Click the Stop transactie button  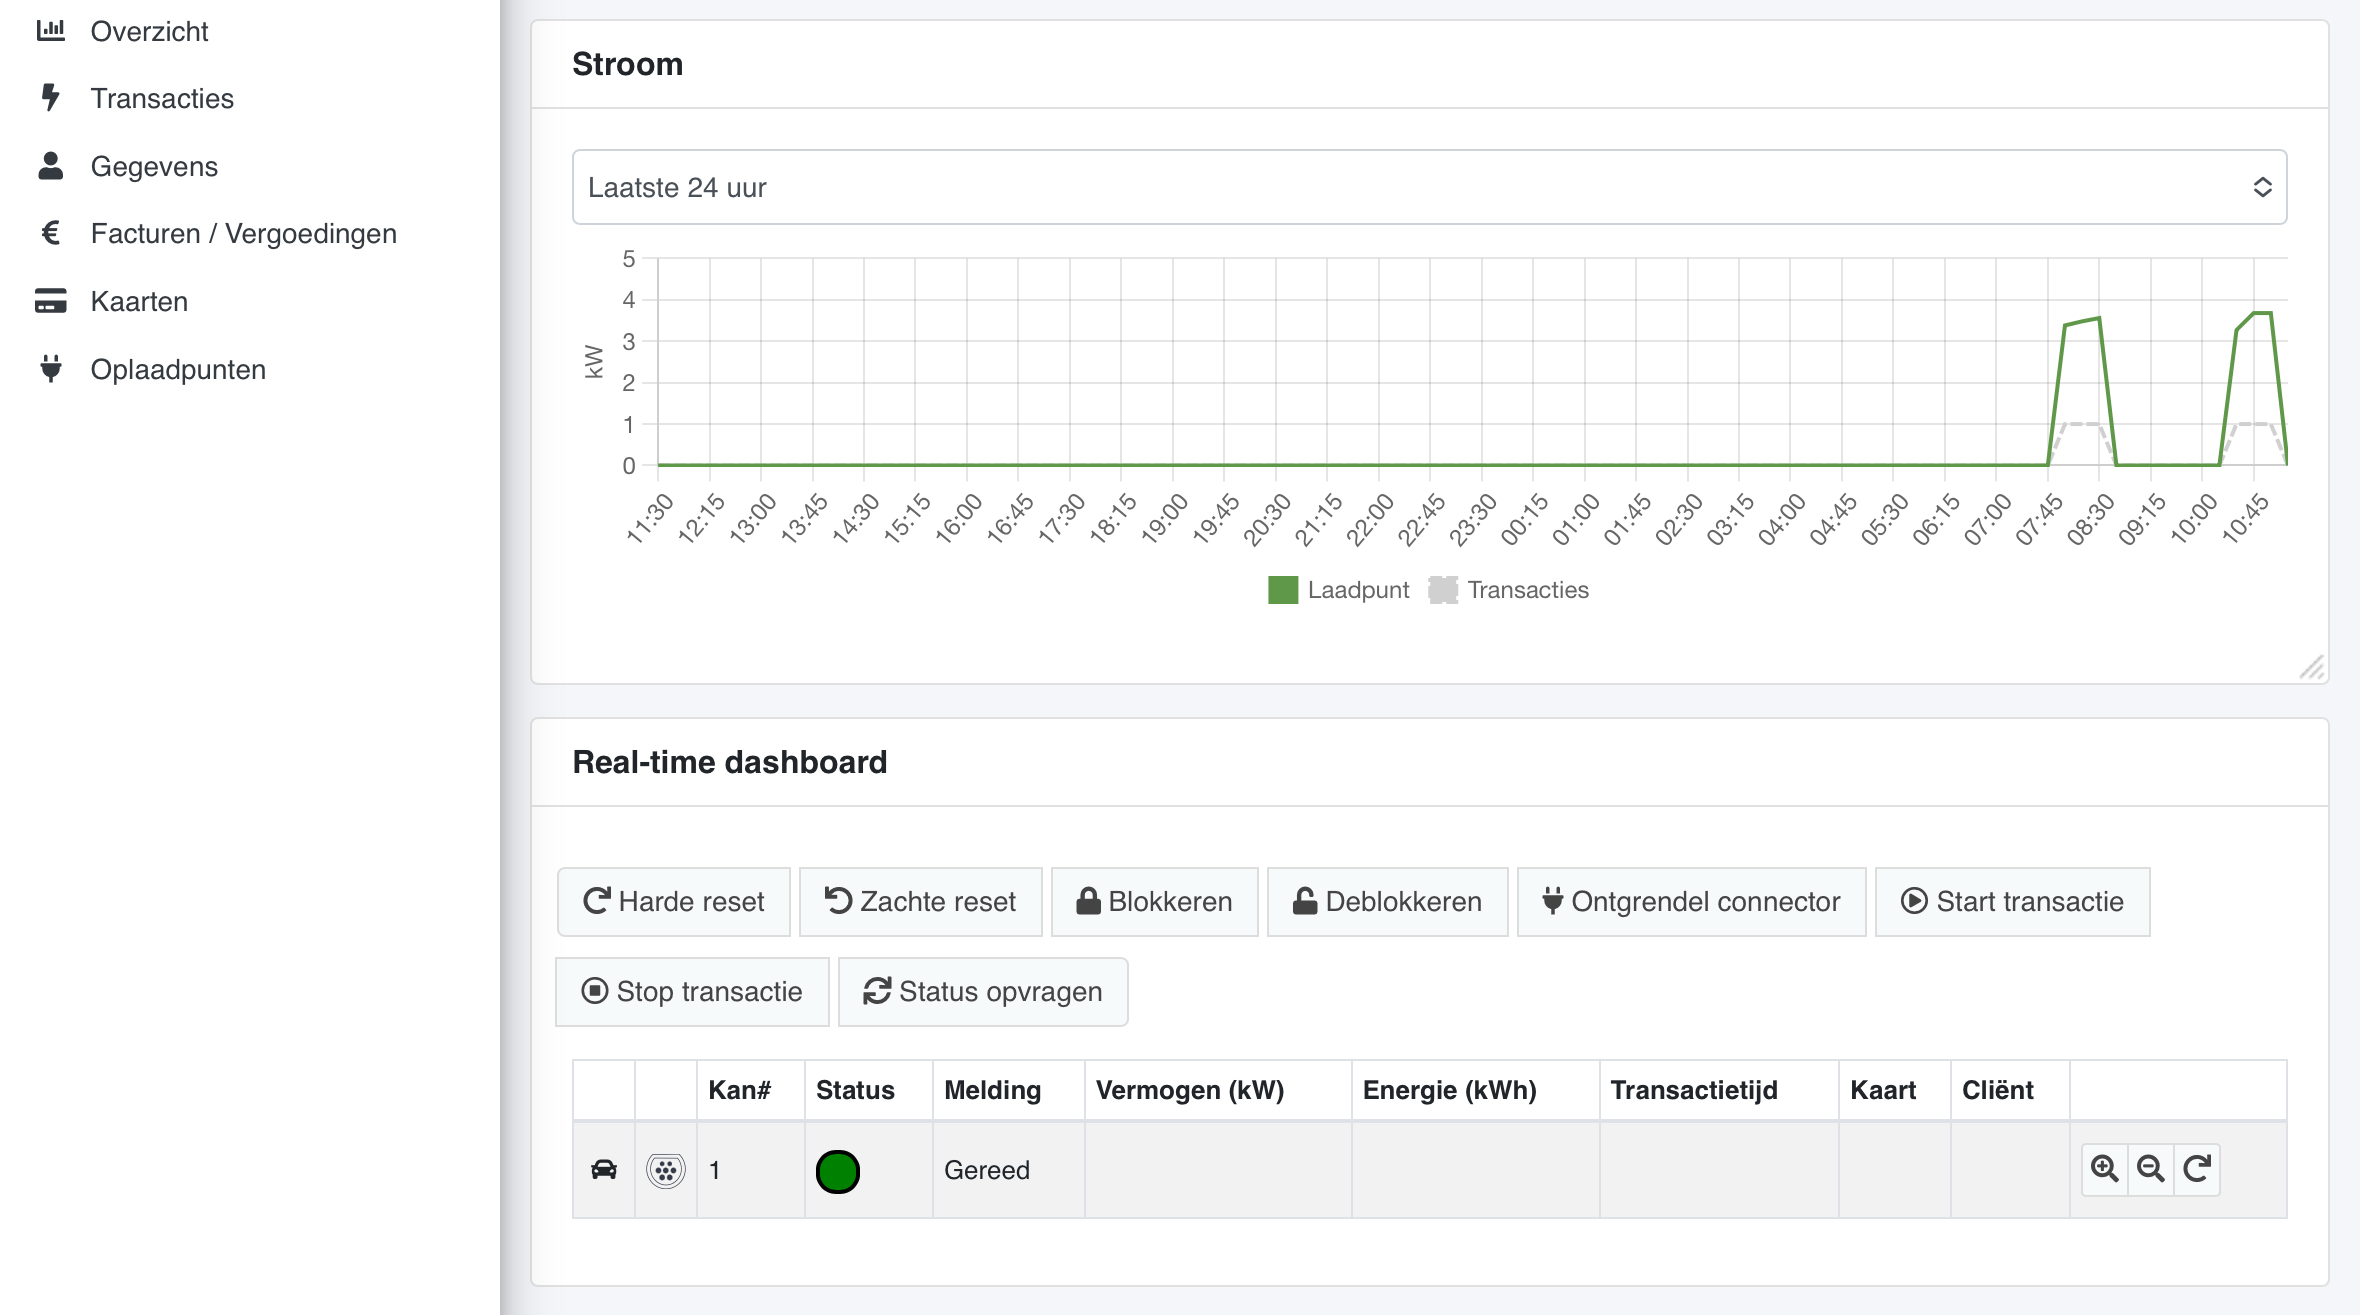(x=692, y=991)
